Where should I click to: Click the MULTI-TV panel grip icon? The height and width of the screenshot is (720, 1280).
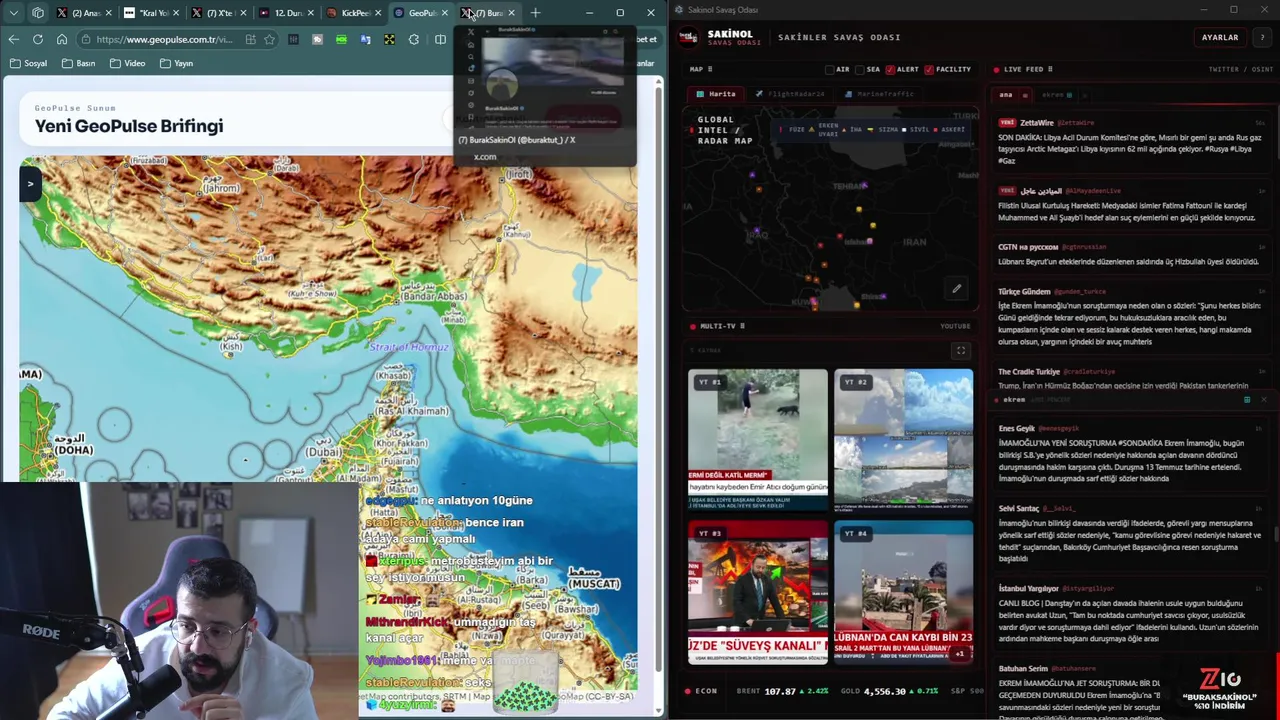[x=742, y=326]
